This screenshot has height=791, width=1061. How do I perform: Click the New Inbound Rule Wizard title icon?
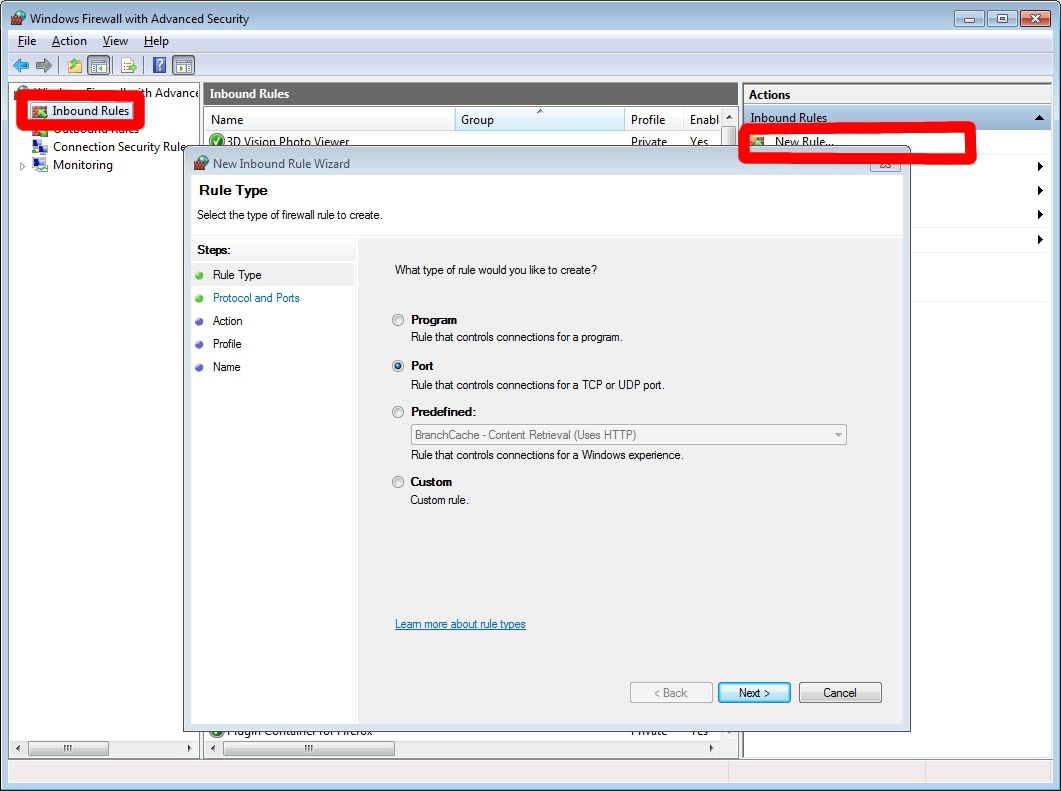pos(201,163)
